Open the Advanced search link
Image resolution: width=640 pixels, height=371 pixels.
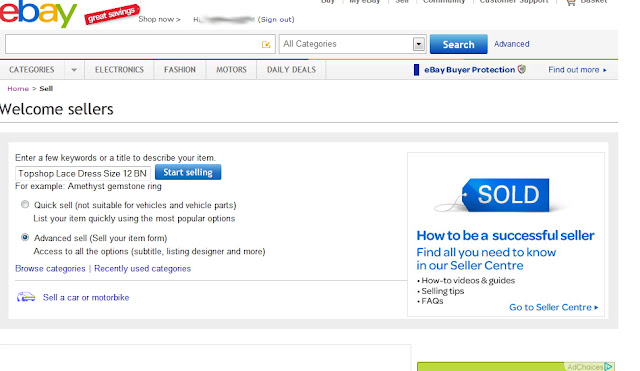tap(512, 44)
